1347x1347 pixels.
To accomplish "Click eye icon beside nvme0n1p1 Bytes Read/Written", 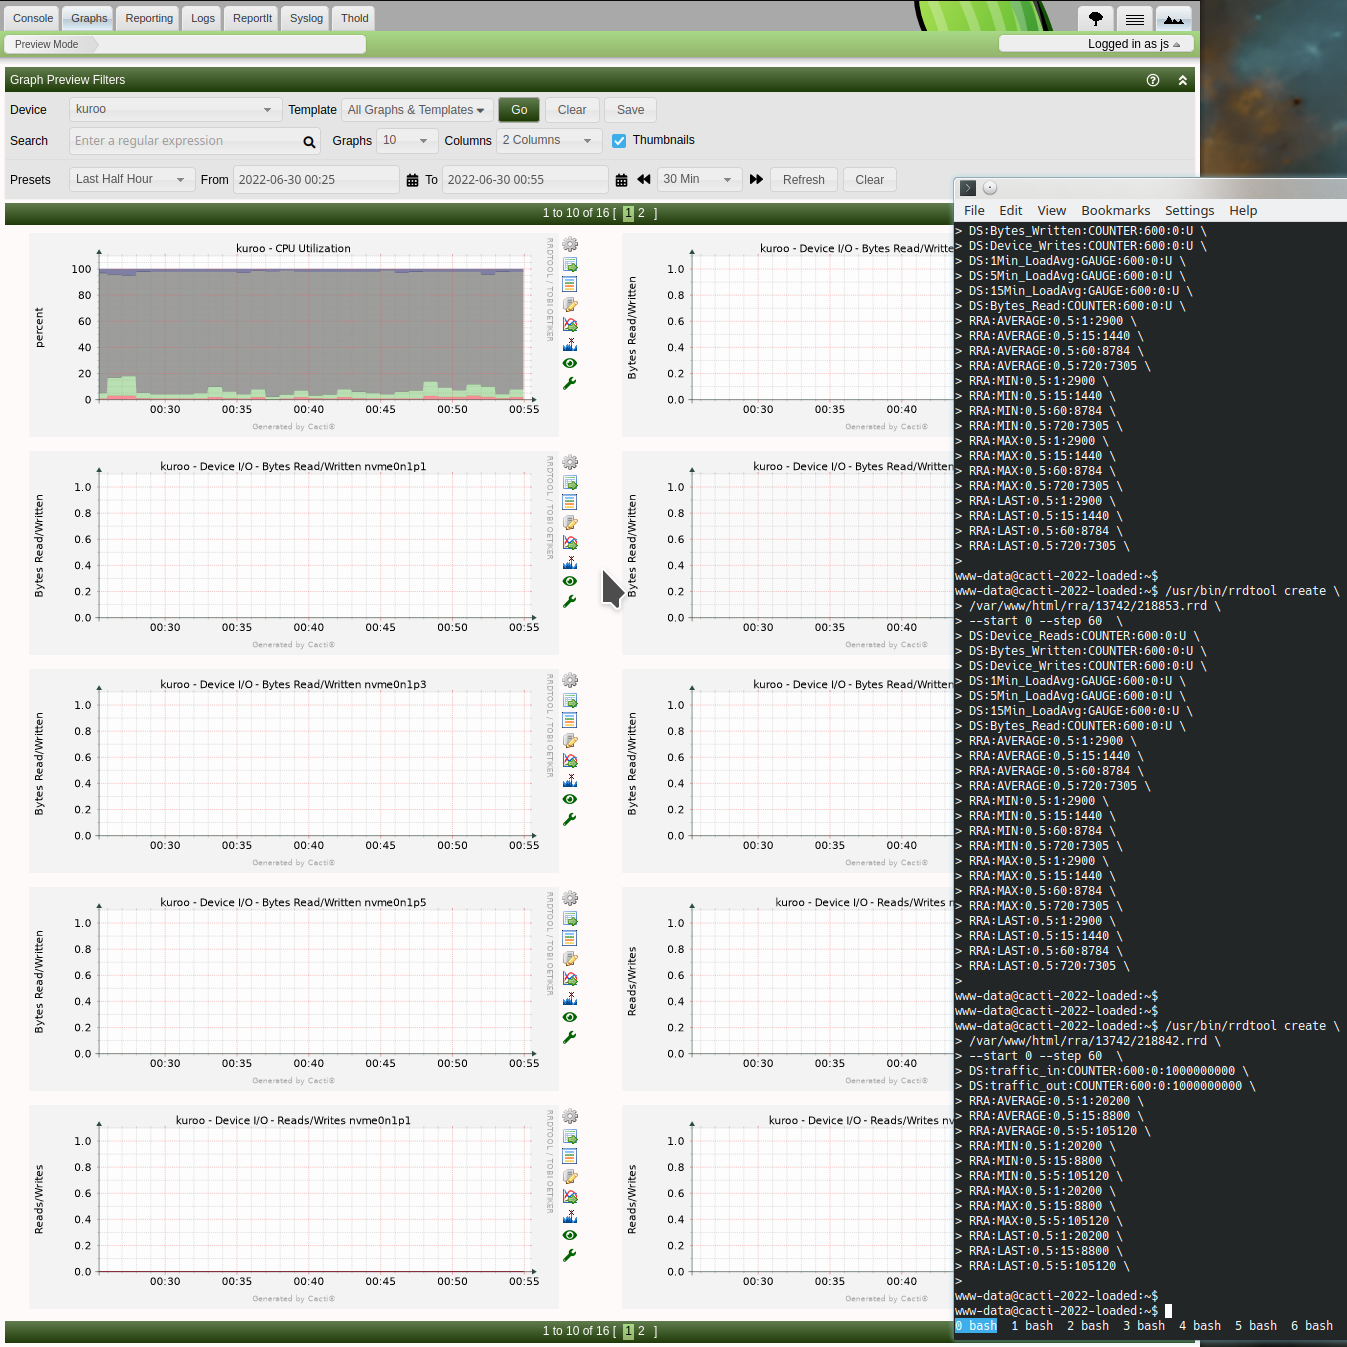I will coord(570,581).
